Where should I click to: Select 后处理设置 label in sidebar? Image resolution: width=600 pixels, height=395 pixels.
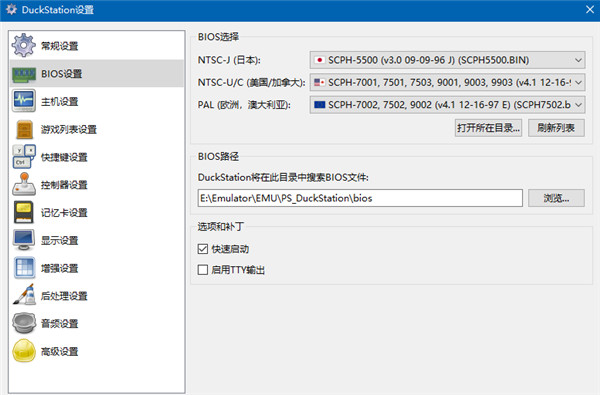[x=64, y=296]
